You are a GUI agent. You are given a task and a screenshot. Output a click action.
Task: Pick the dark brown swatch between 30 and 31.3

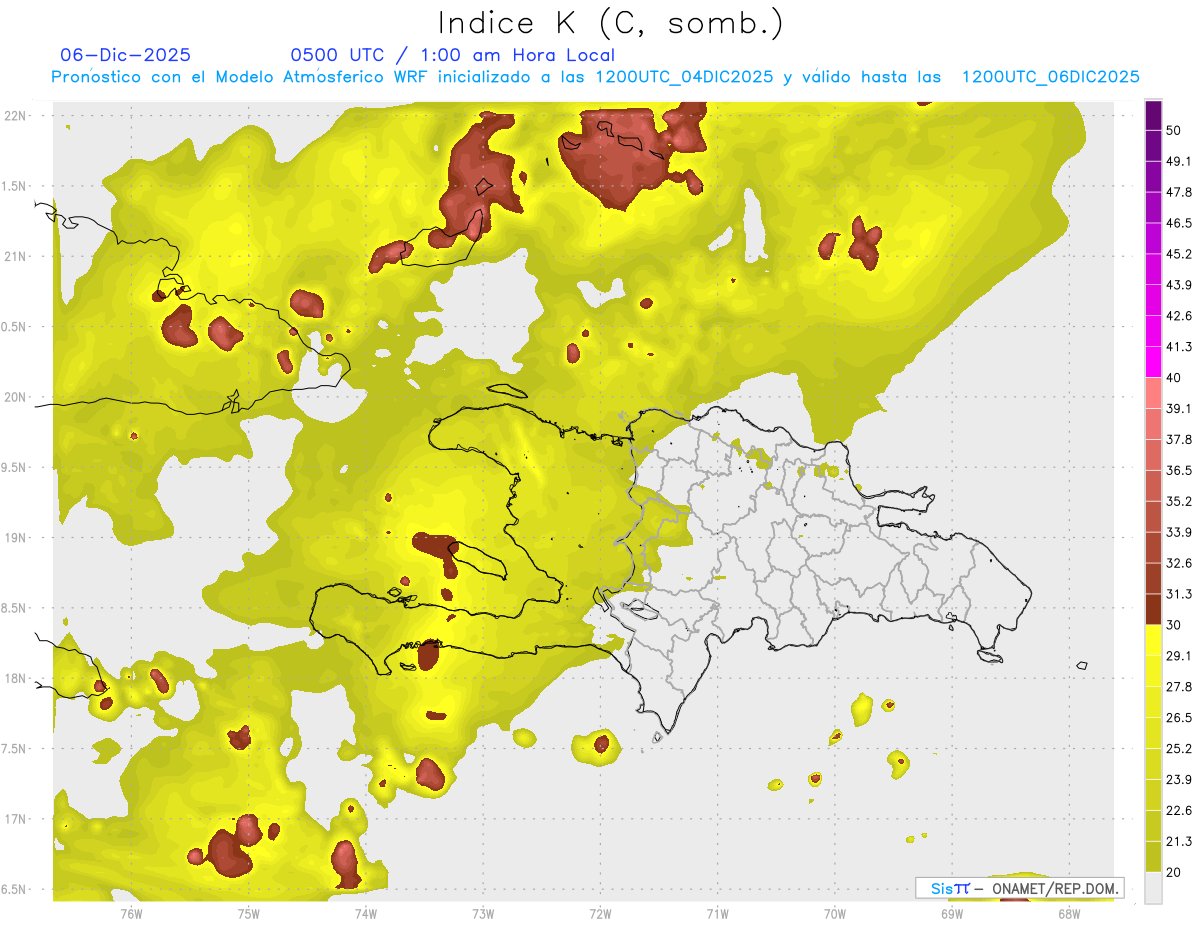click(x=1153, y=609)
